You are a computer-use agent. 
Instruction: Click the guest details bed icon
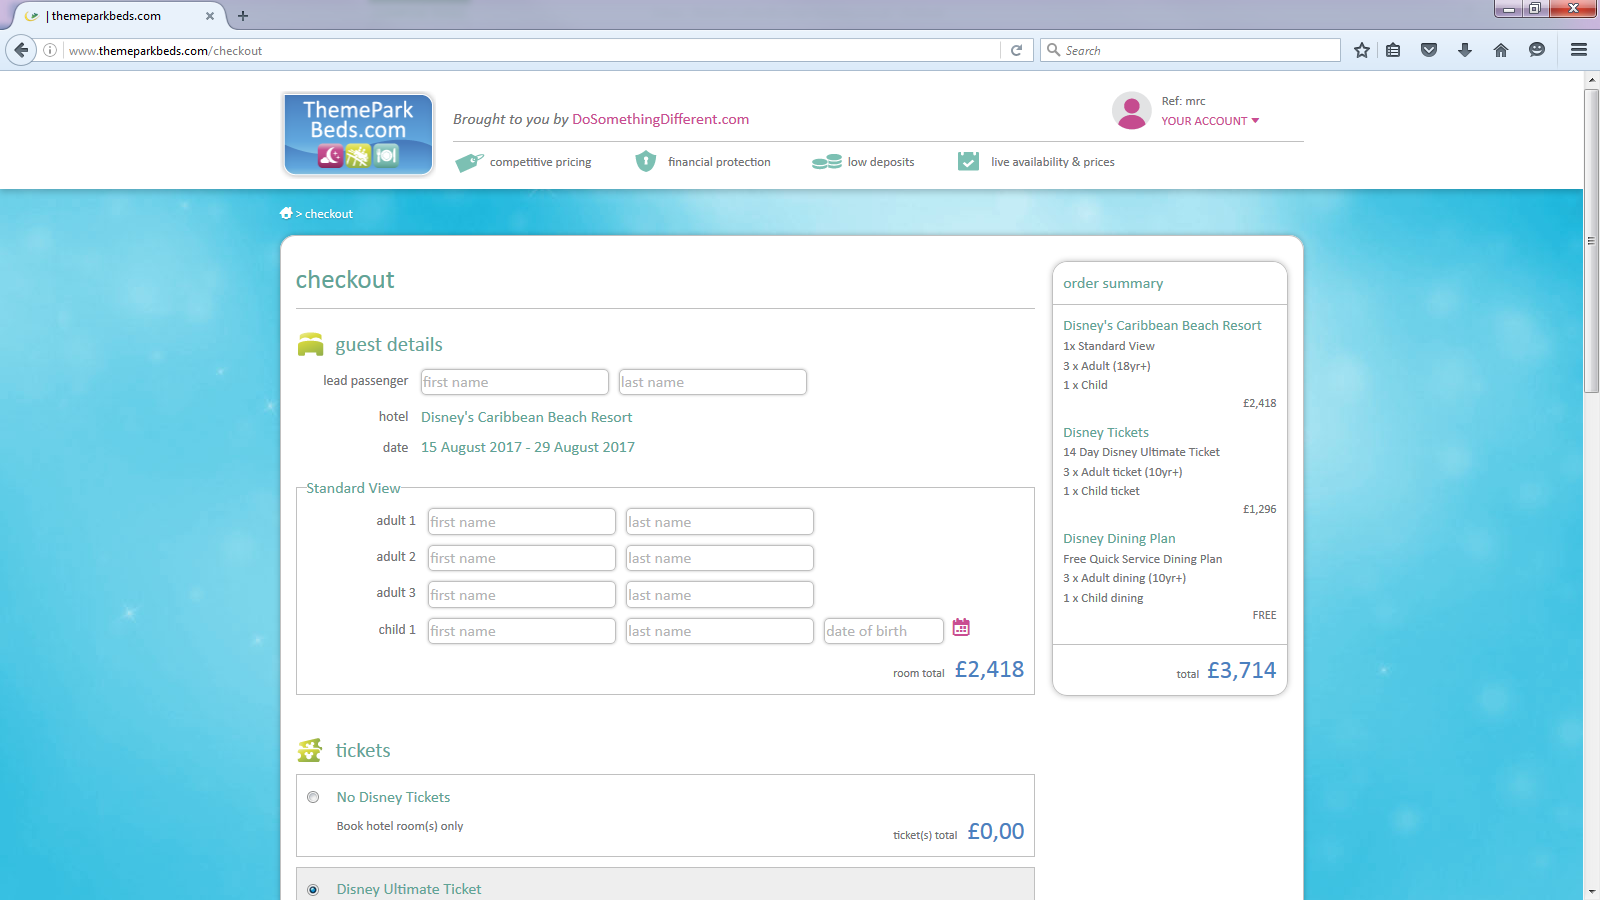[x=310, y=344]
